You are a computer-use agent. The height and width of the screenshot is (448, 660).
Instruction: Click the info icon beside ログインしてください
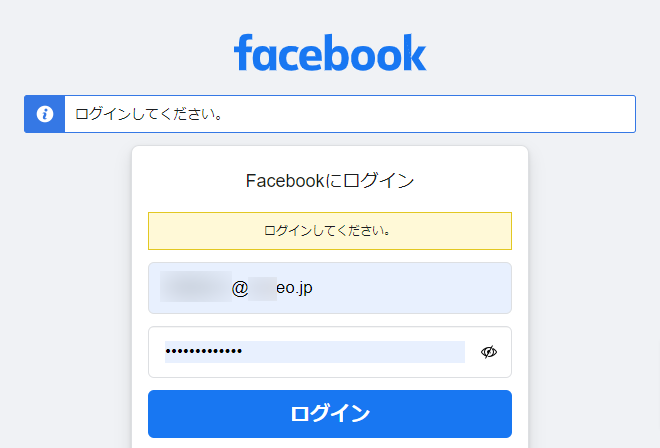click(45, 114)
